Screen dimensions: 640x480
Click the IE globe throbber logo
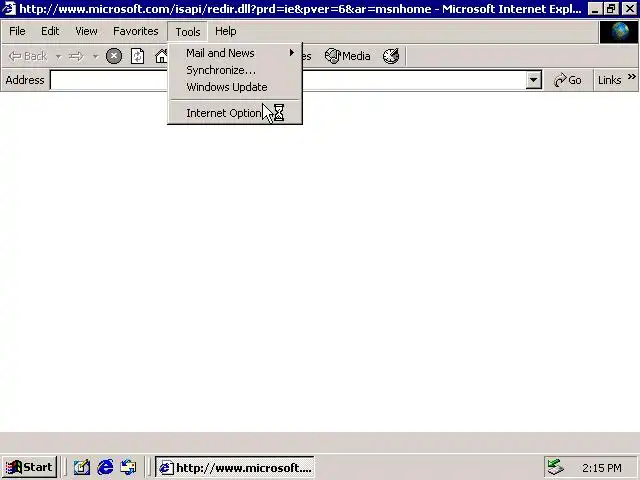click(619, 32)
